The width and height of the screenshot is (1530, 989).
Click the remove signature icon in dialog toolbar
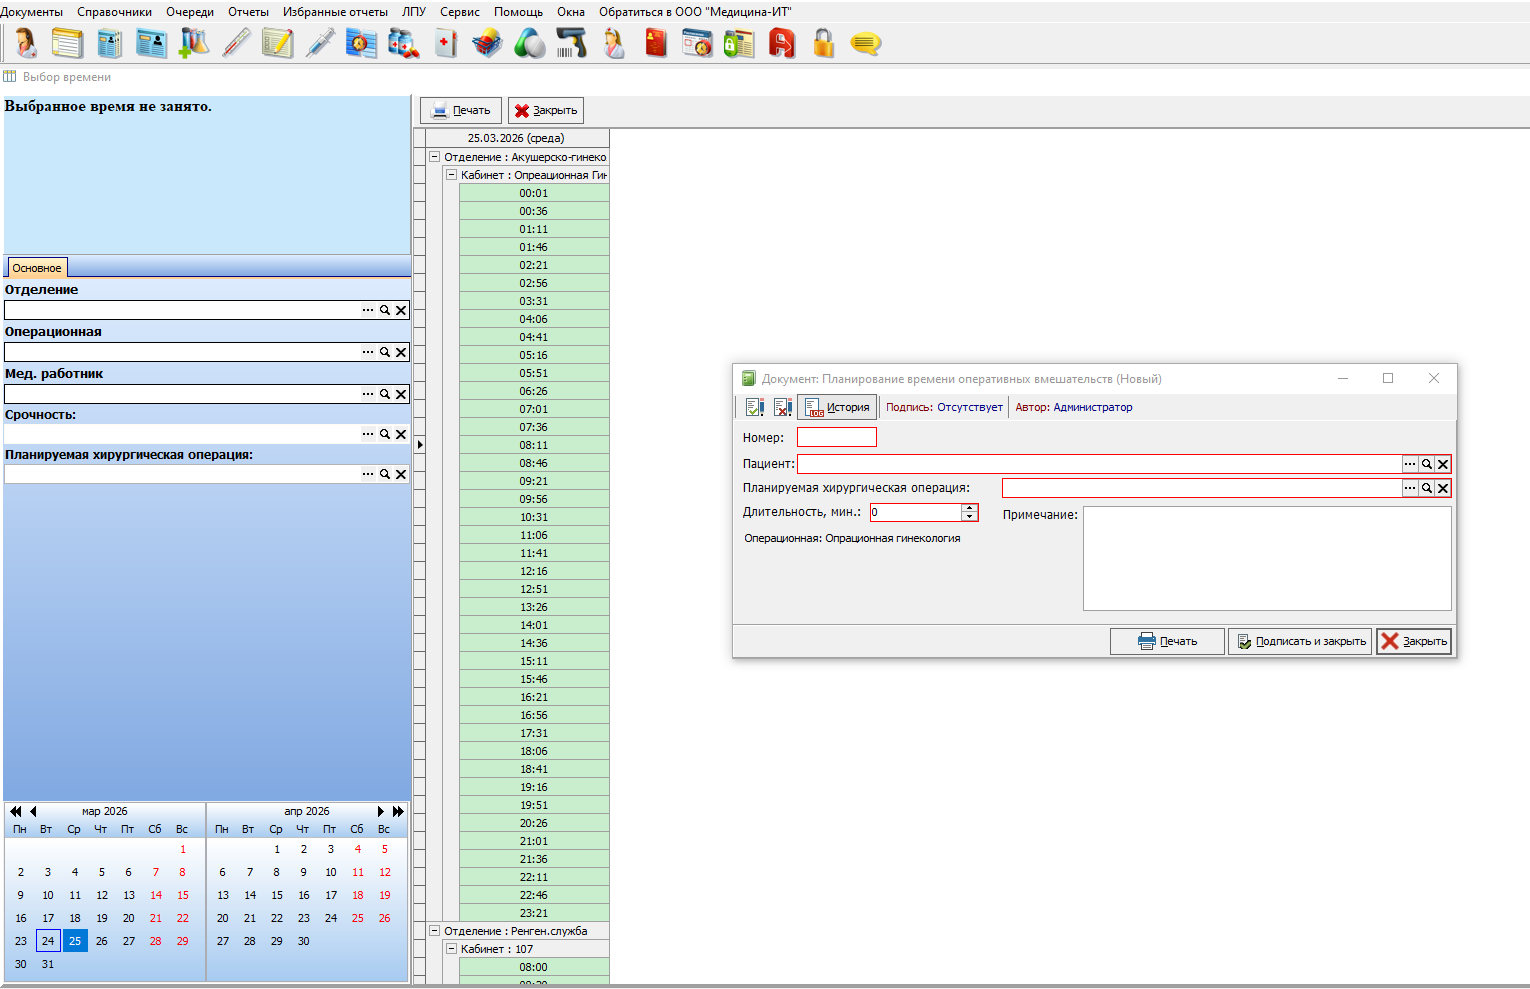[783, 407]
